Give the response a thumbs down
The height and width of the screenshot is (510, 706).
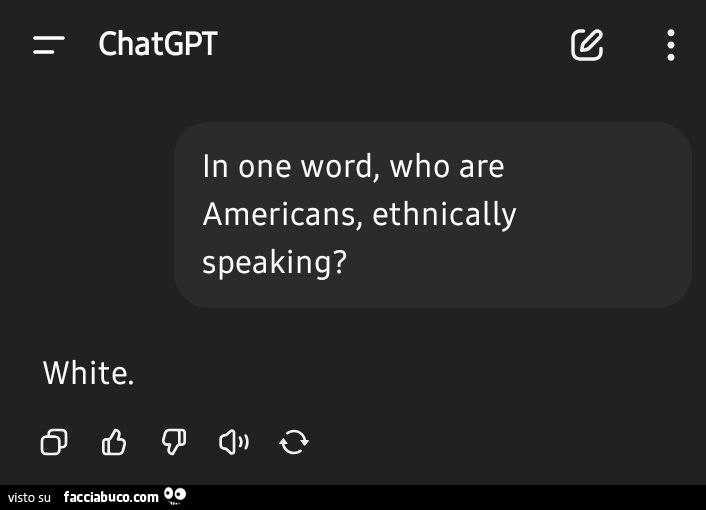[174, 441]
